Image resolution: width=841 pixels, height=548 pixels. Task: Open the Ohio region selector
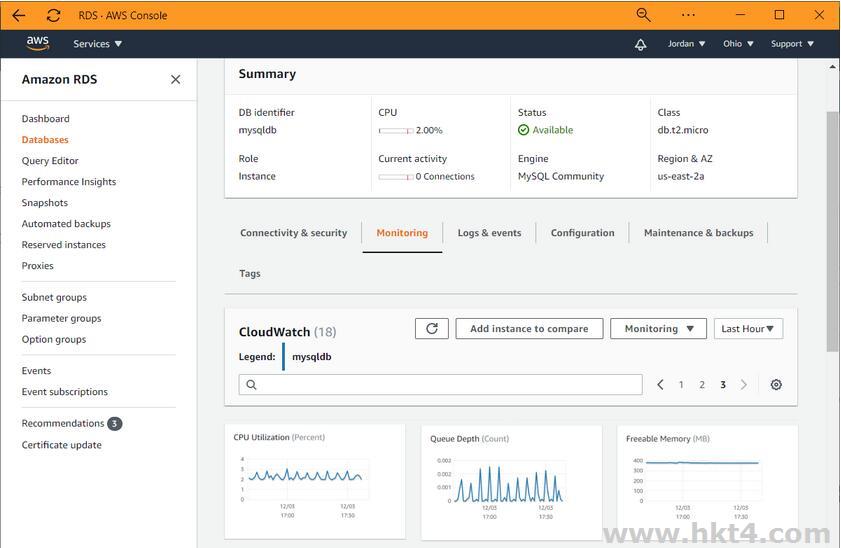coord(738,44)
